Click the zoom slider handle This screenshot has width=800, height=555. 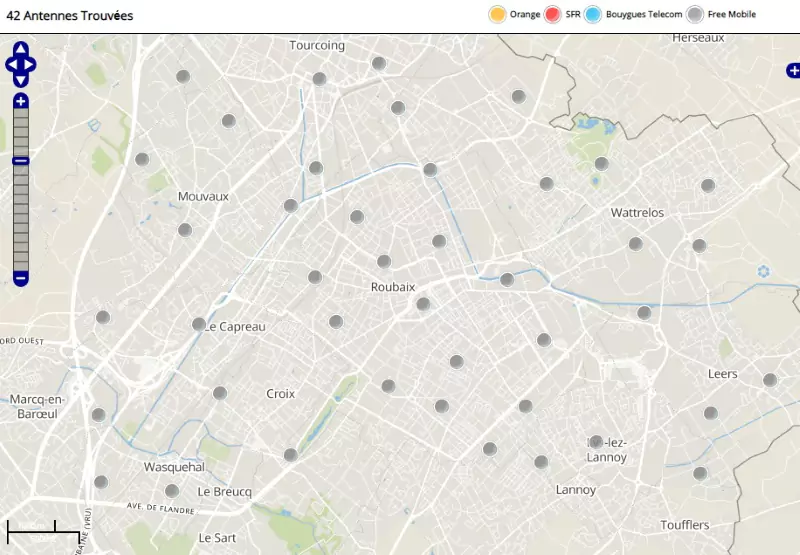[x=21, y=161]
